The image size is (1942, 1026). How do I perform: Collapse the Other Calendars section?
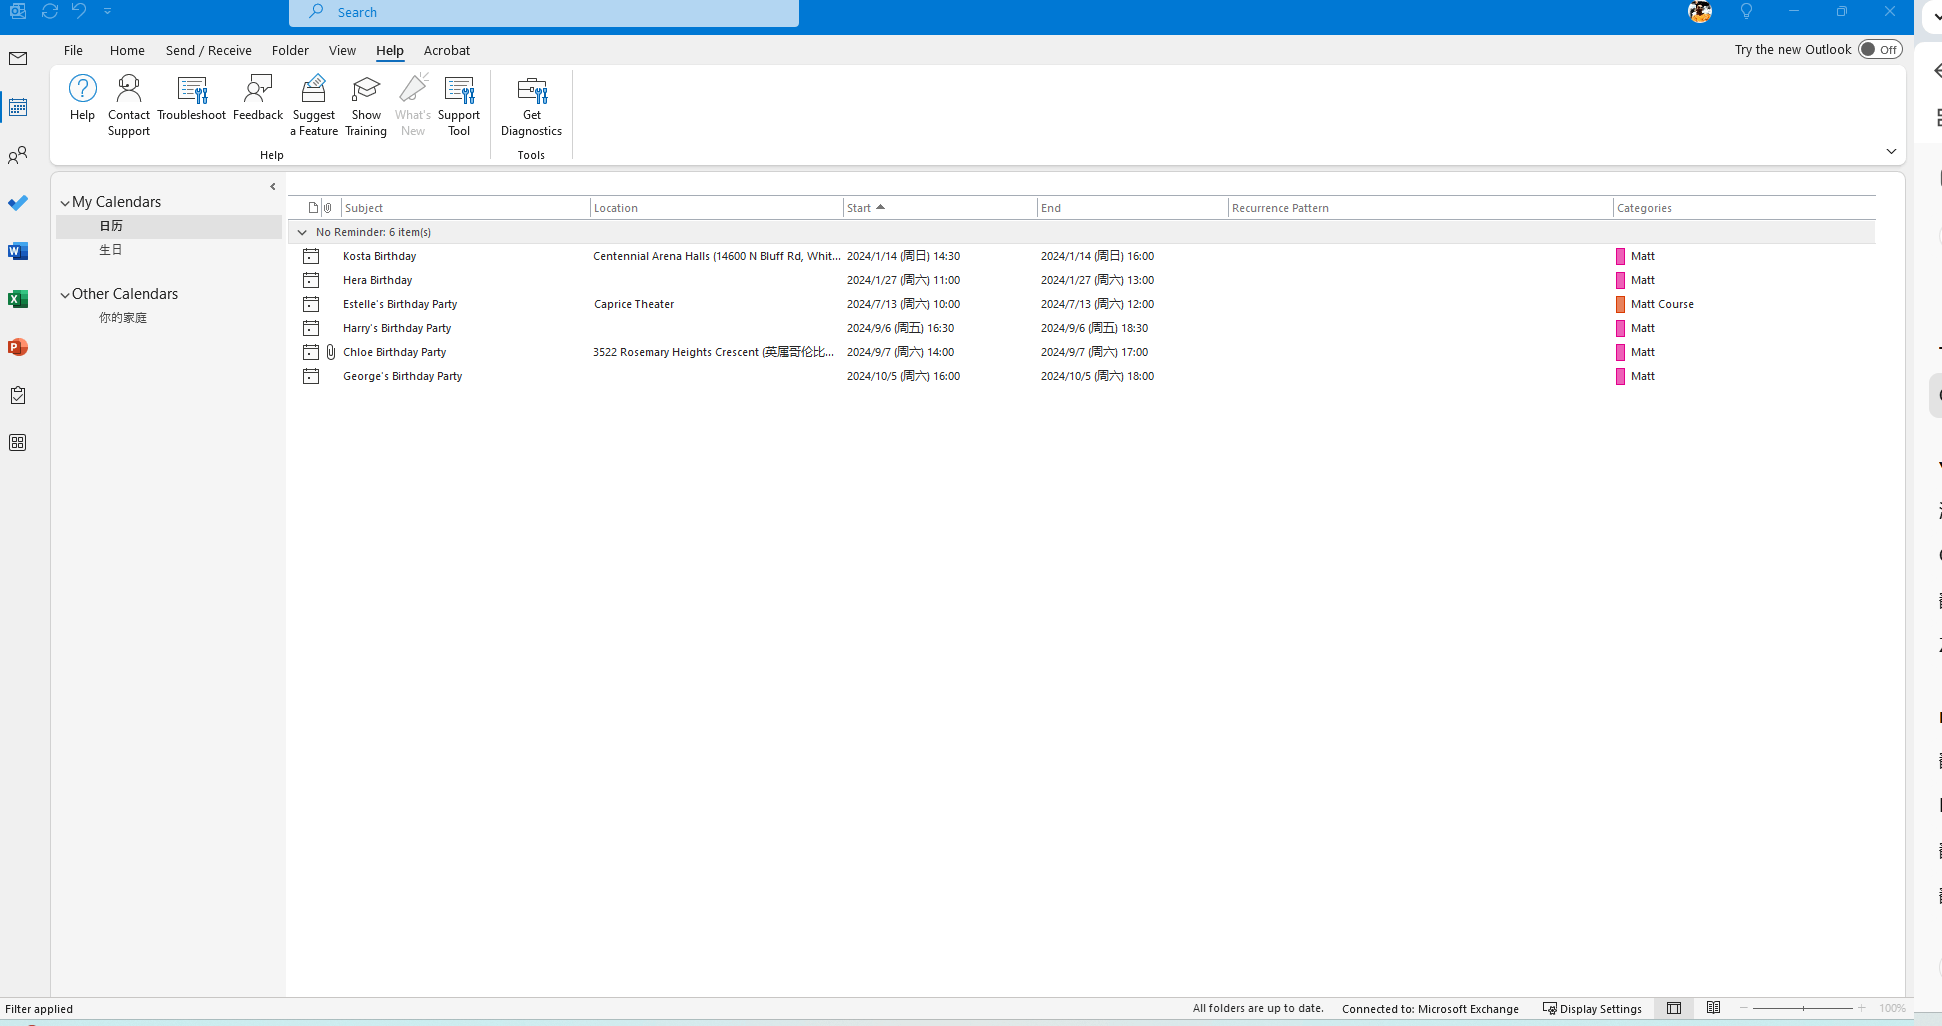(64, 293)
